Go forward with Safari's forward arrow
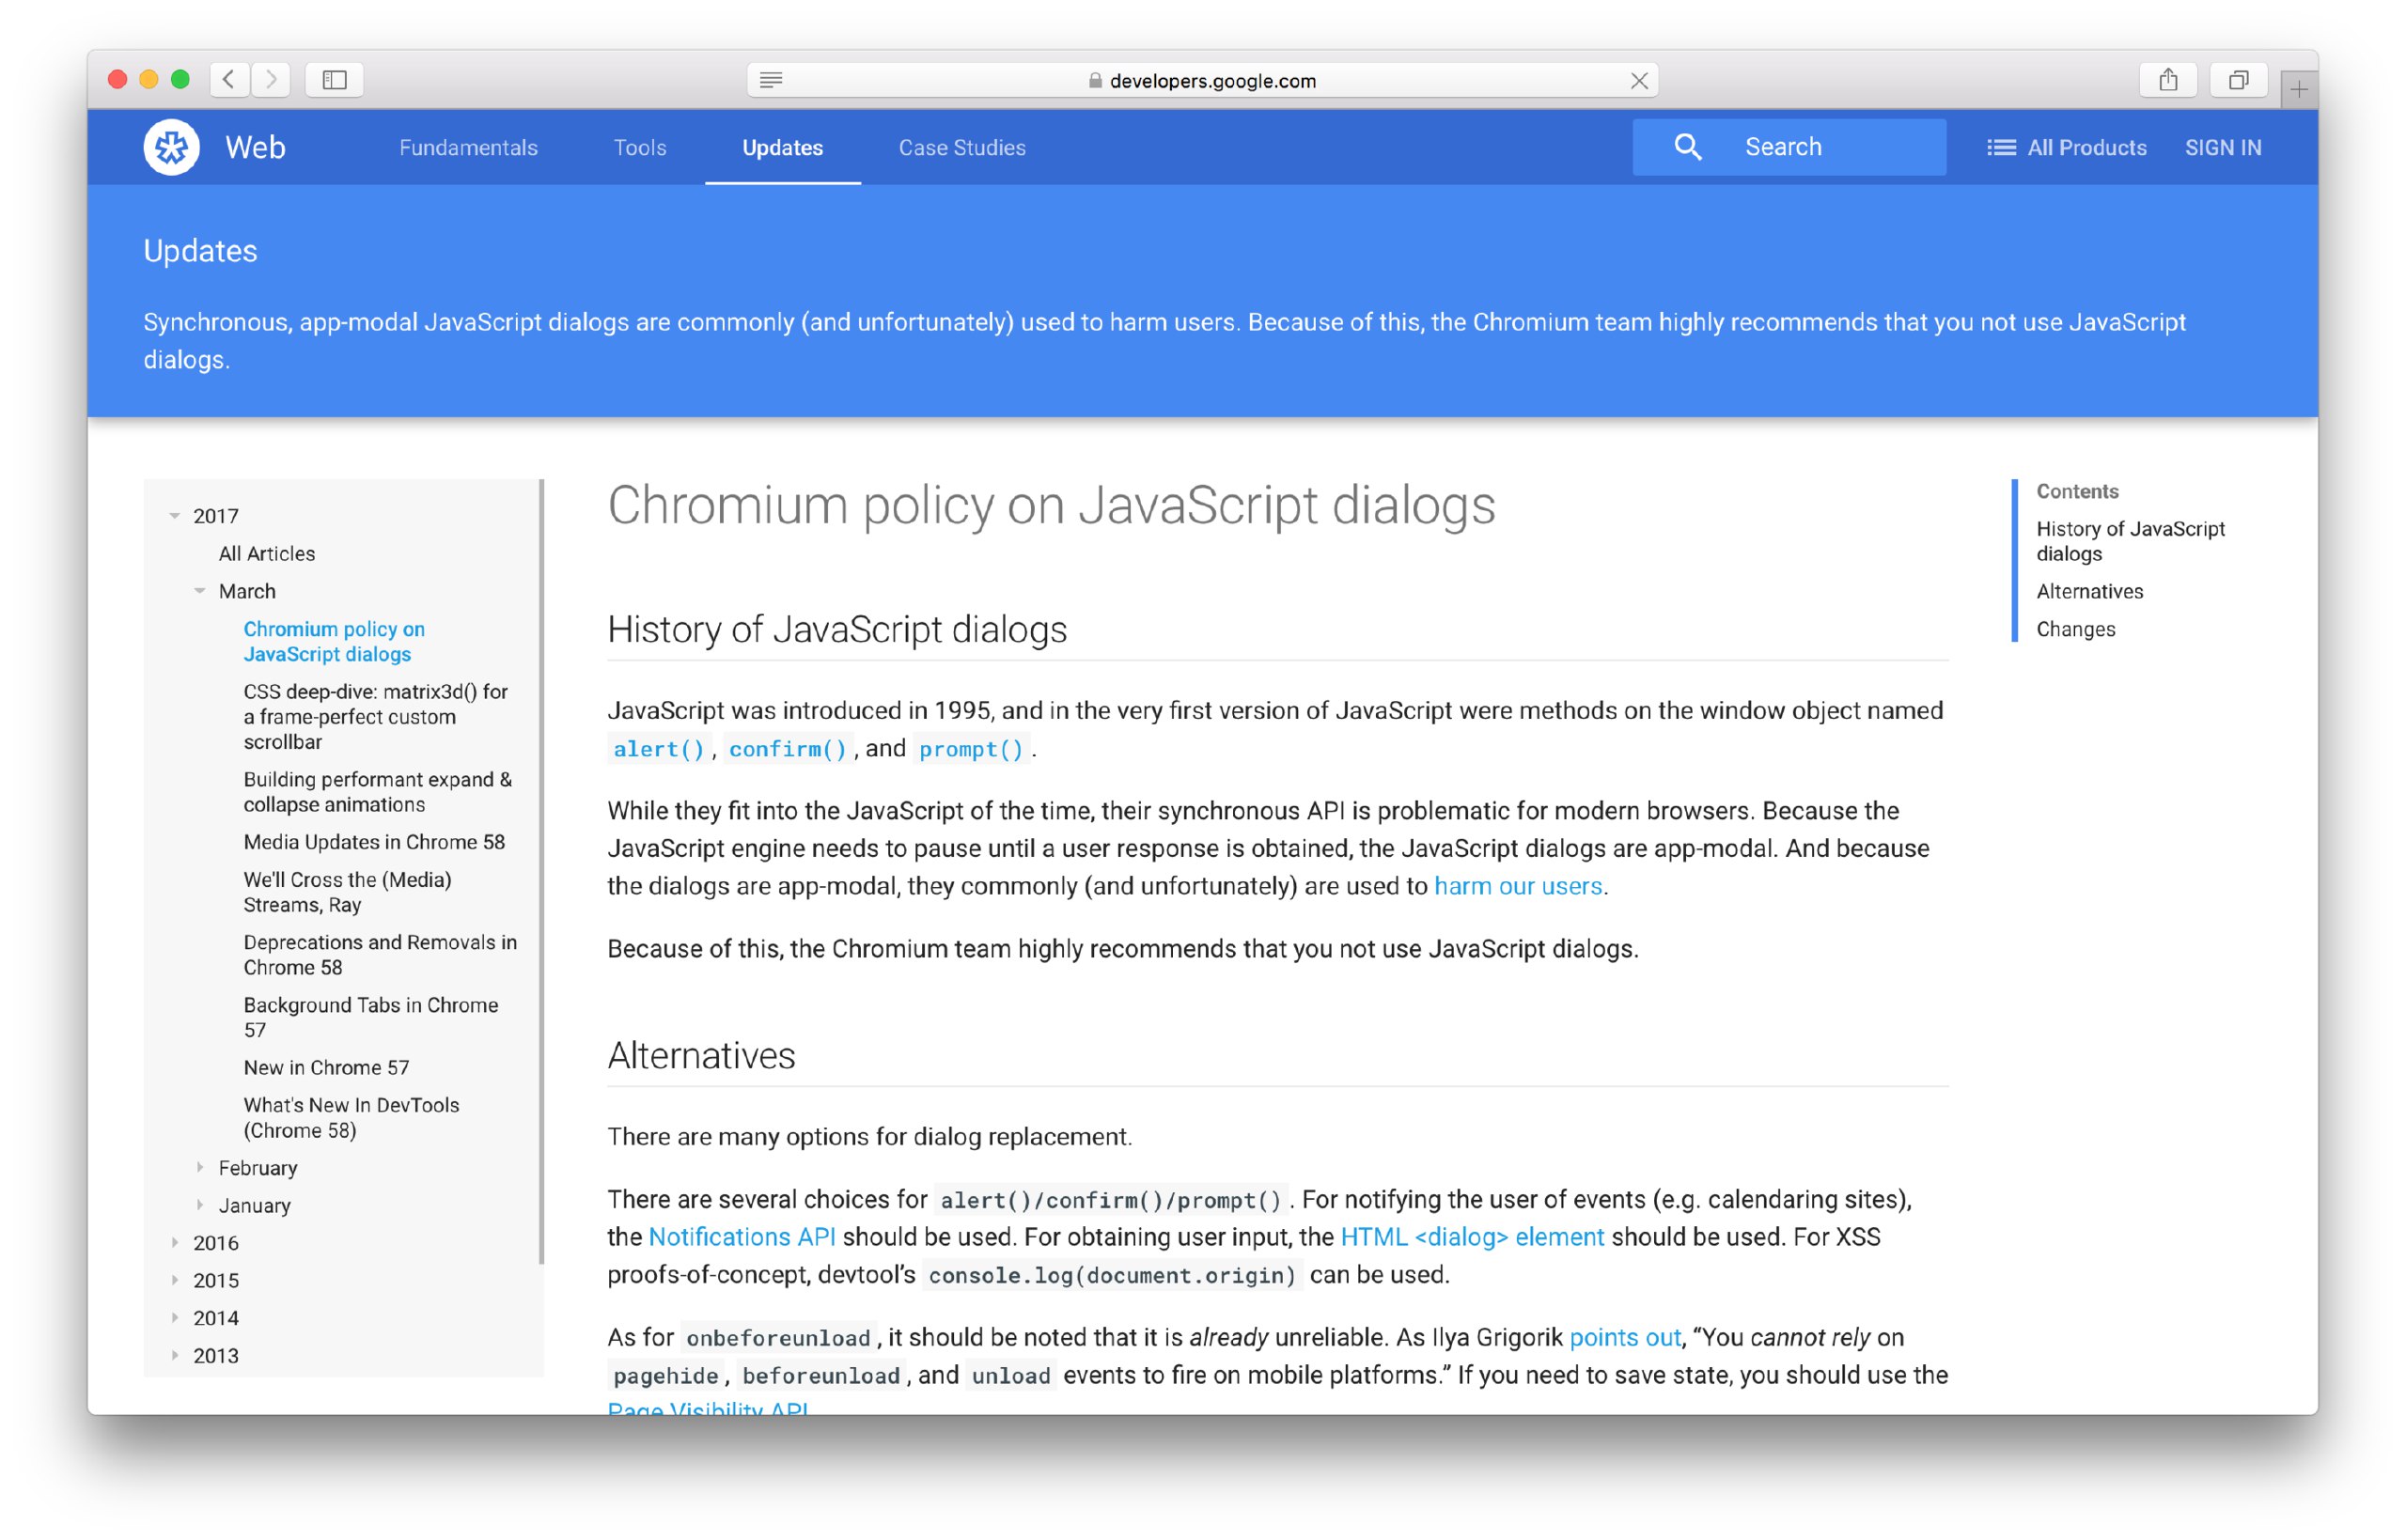Screen dimensions: 2406x1540 pos(271,79)
